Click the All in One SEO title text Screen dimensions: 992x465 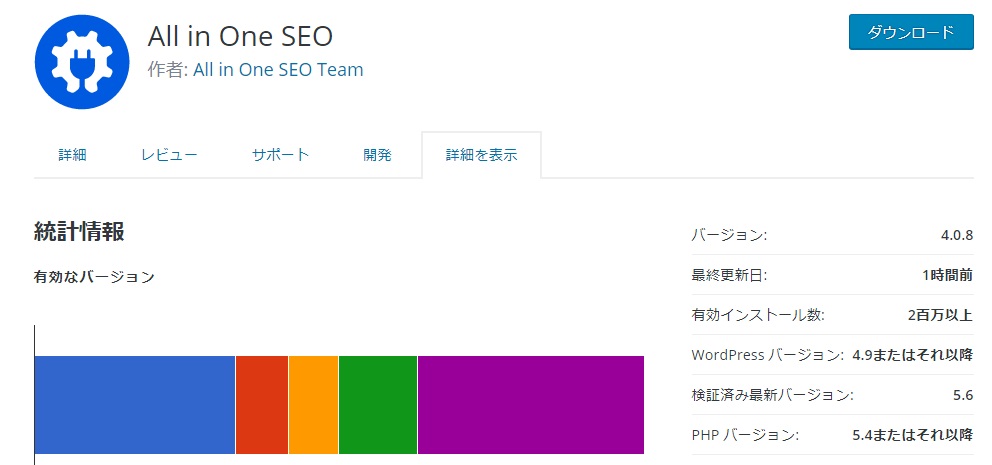[240, 37]
